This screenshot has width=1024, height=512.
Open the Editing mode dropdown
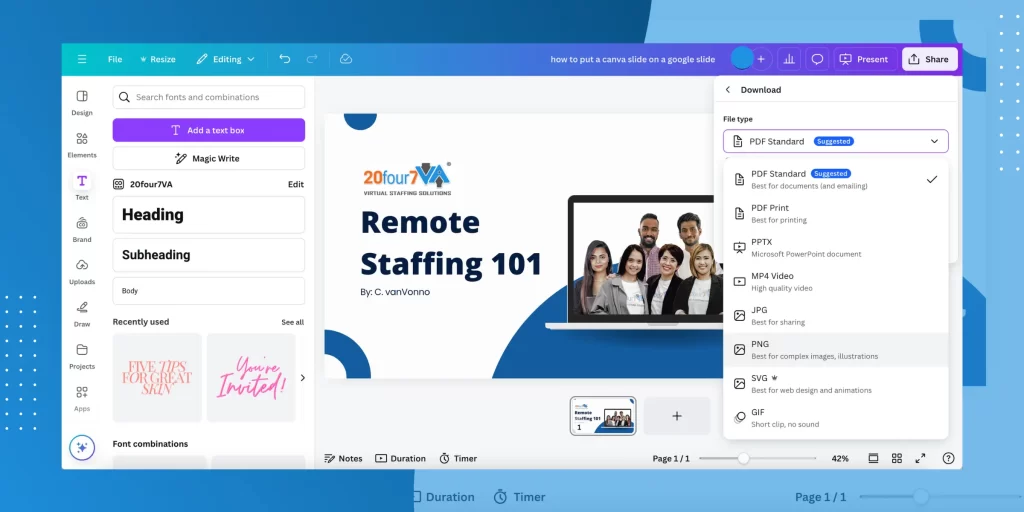[x=225, y=59]
